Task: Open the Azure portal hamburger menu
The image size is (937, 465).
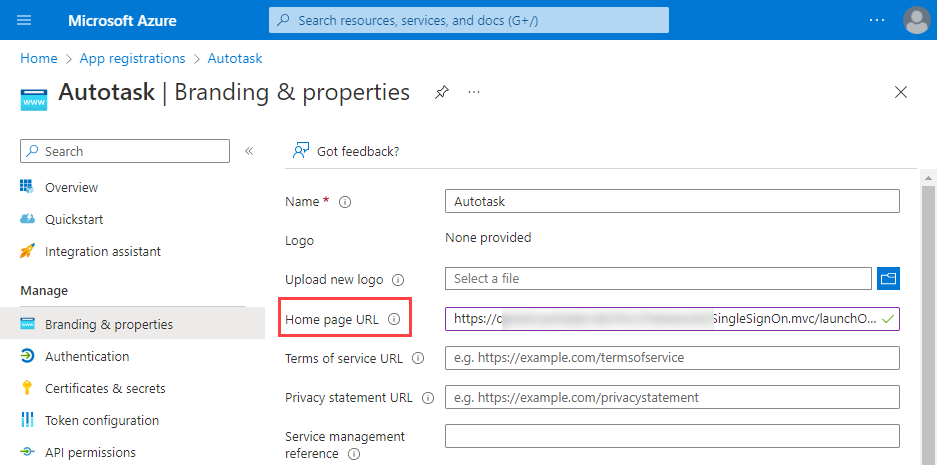Action: pos(24,20)
